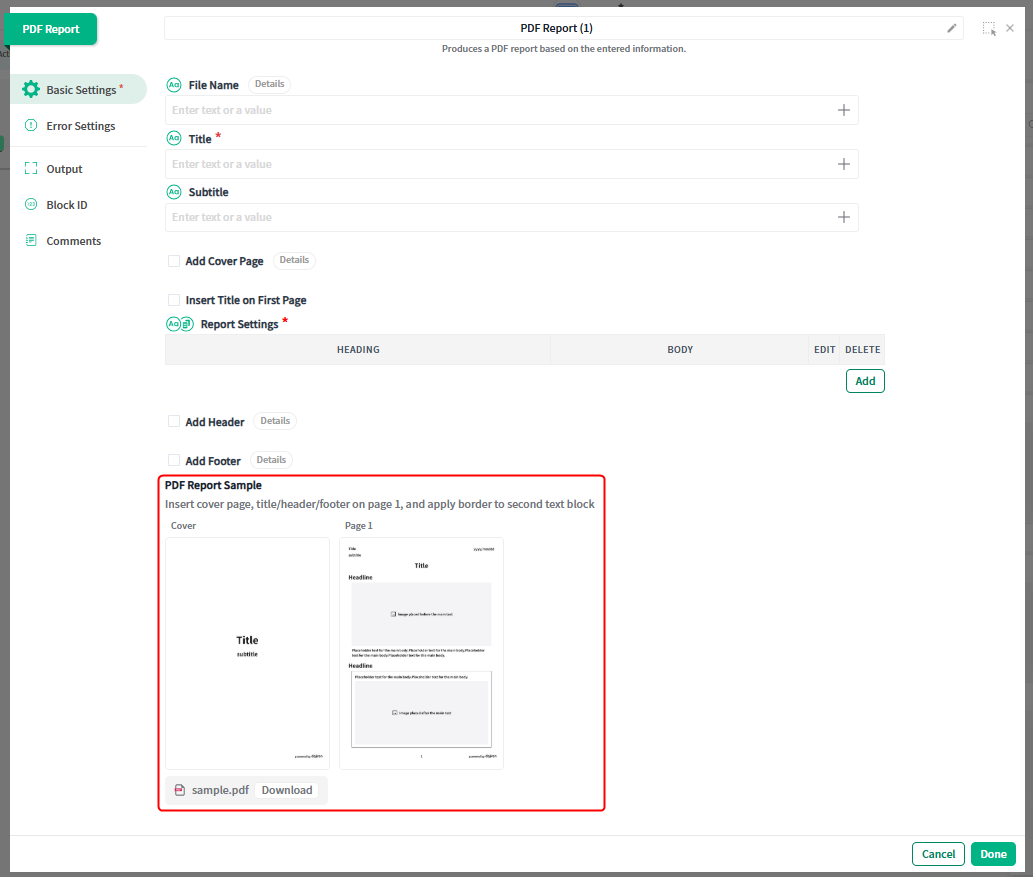Check Insert Title on First Page
Image resolution: width=1033 pixels, height=877 pixels.
click(x=174, y=300)
